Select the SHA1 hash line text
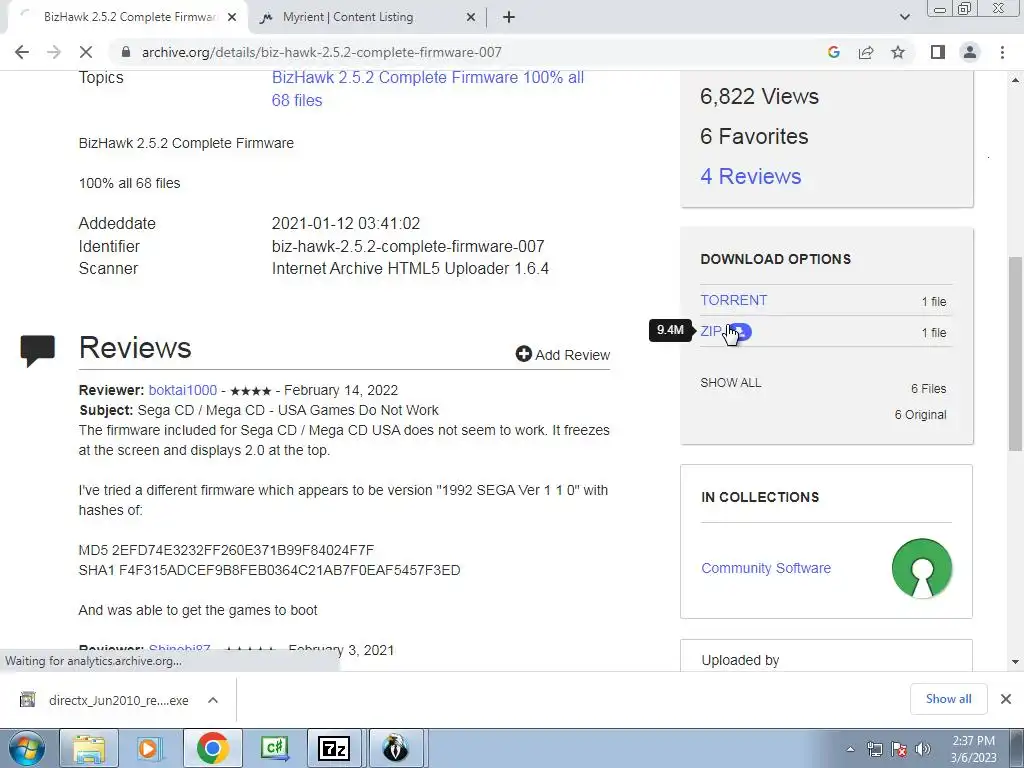Viewport: 1024px width, 768px height. click(x=269, y=570)
